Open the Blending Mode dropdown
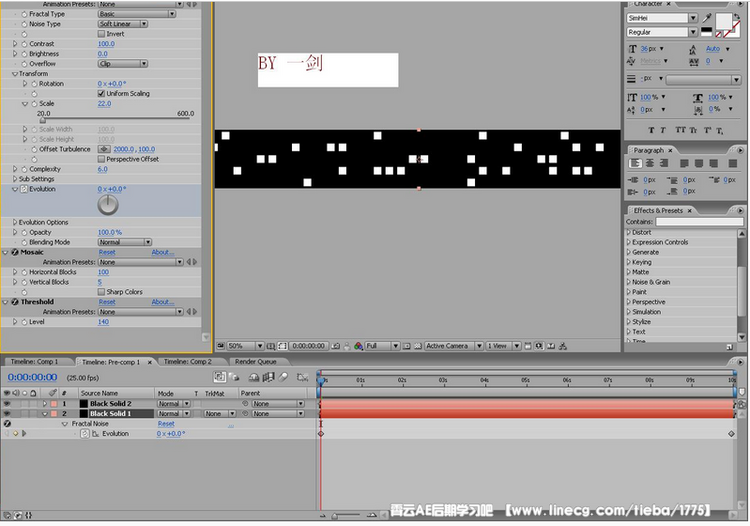This screenshot has width=750, height=526. tap(125, 242)
